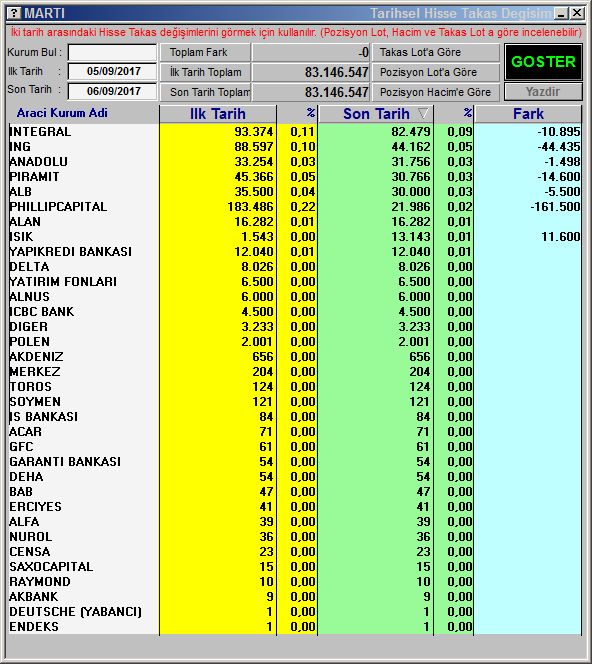Sort by Fark column header
The image size is (592, 664).
pyautogui.click(x=528, y=113)
